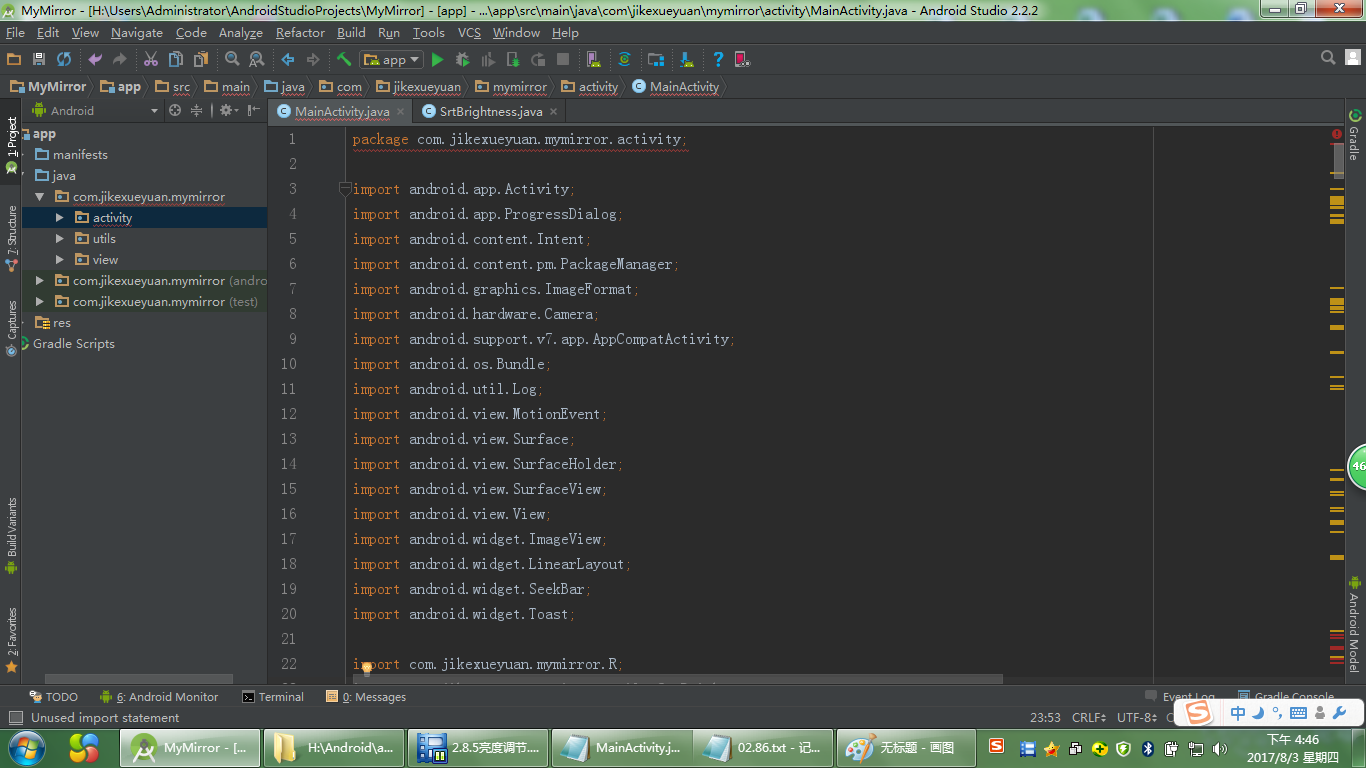Expand the view folder arrow

click(60, 260)
